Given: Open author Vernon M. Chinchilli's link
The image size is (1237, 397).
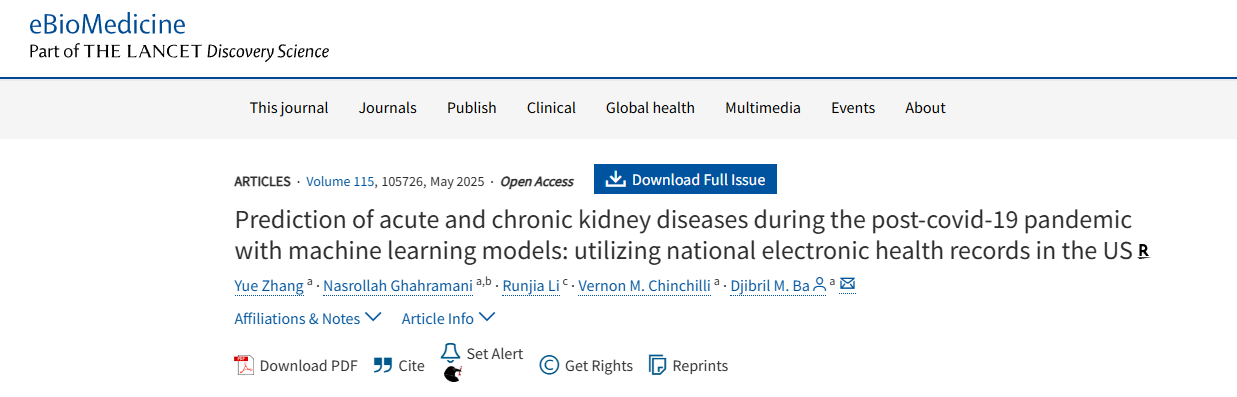Looking at the screenshot, I should click(645, 286).
